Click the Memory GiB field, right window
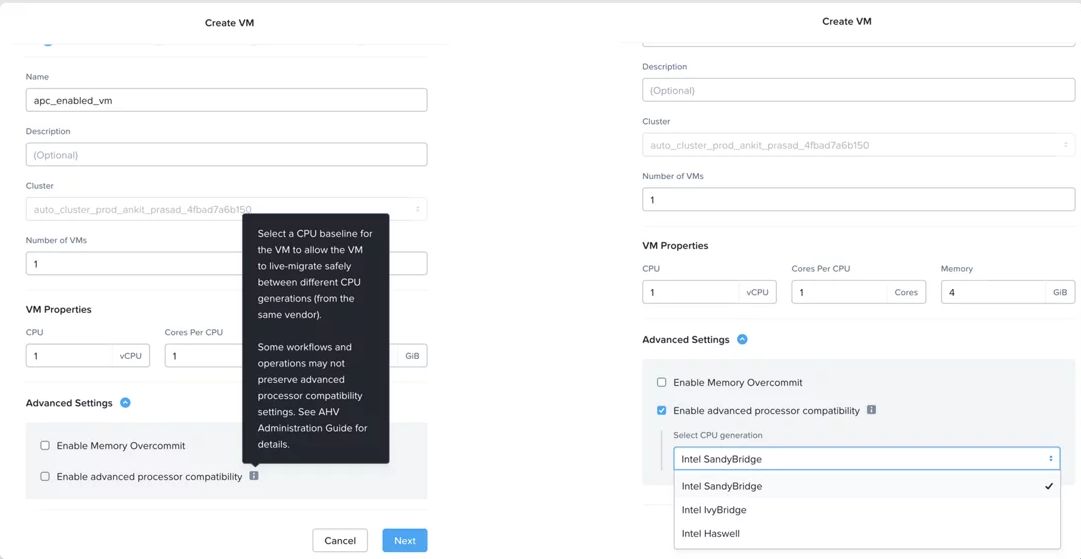Image resolution: width=1081 pixels, height=559 pixels. [x=1007, y=292]
